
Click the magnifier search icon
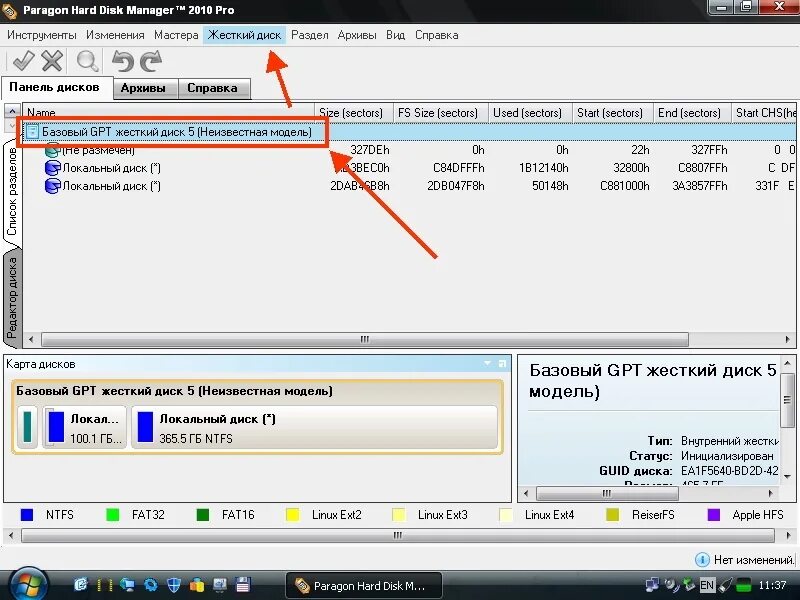coord(87,61)
